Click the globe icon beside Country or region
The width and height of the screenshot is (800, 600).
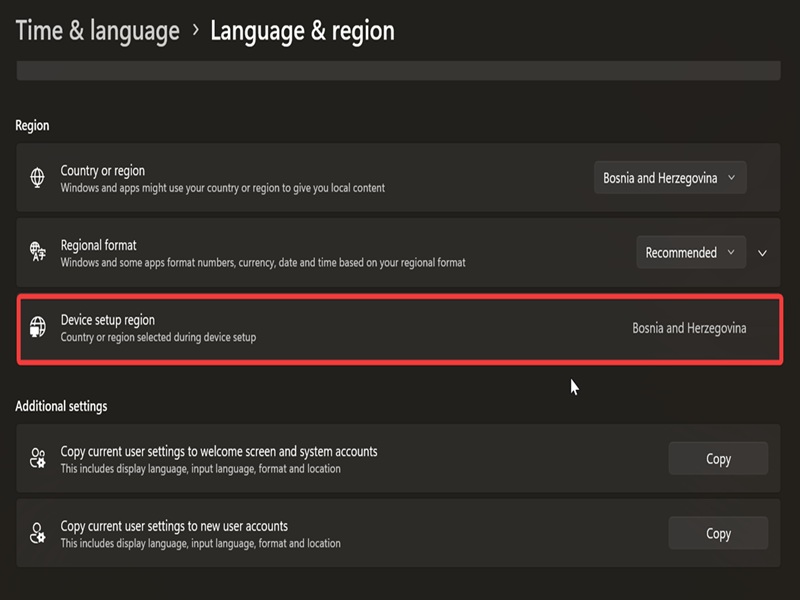tap(37, 178)
